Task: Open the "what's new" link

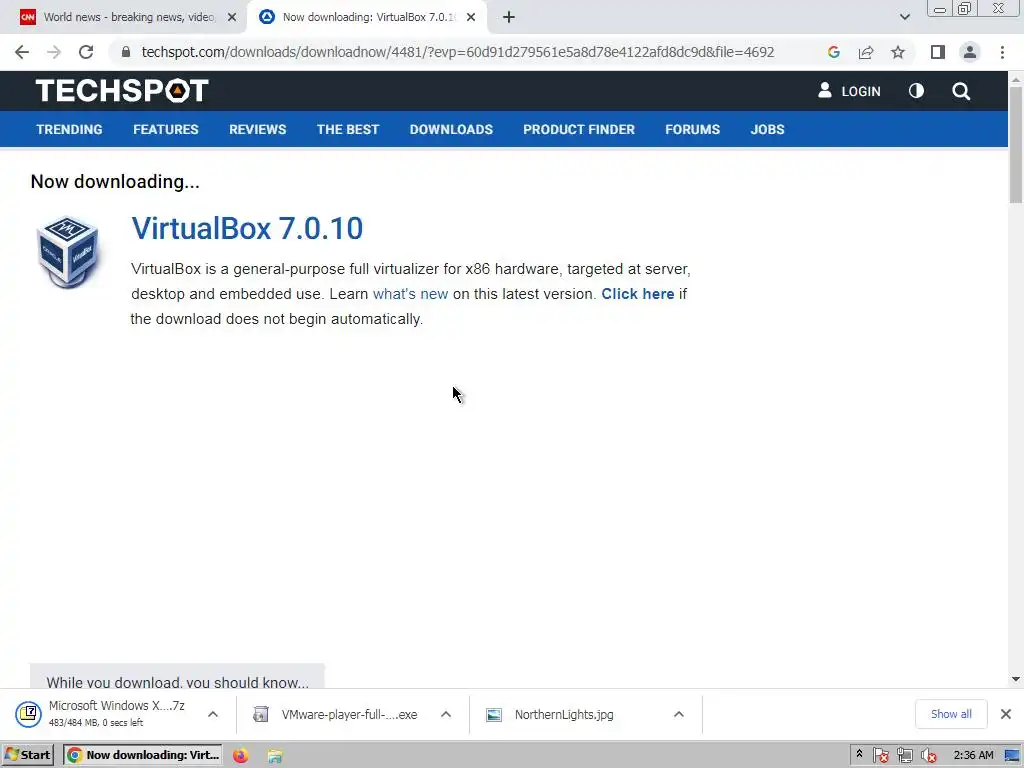Action: click(x=410, y=294)
